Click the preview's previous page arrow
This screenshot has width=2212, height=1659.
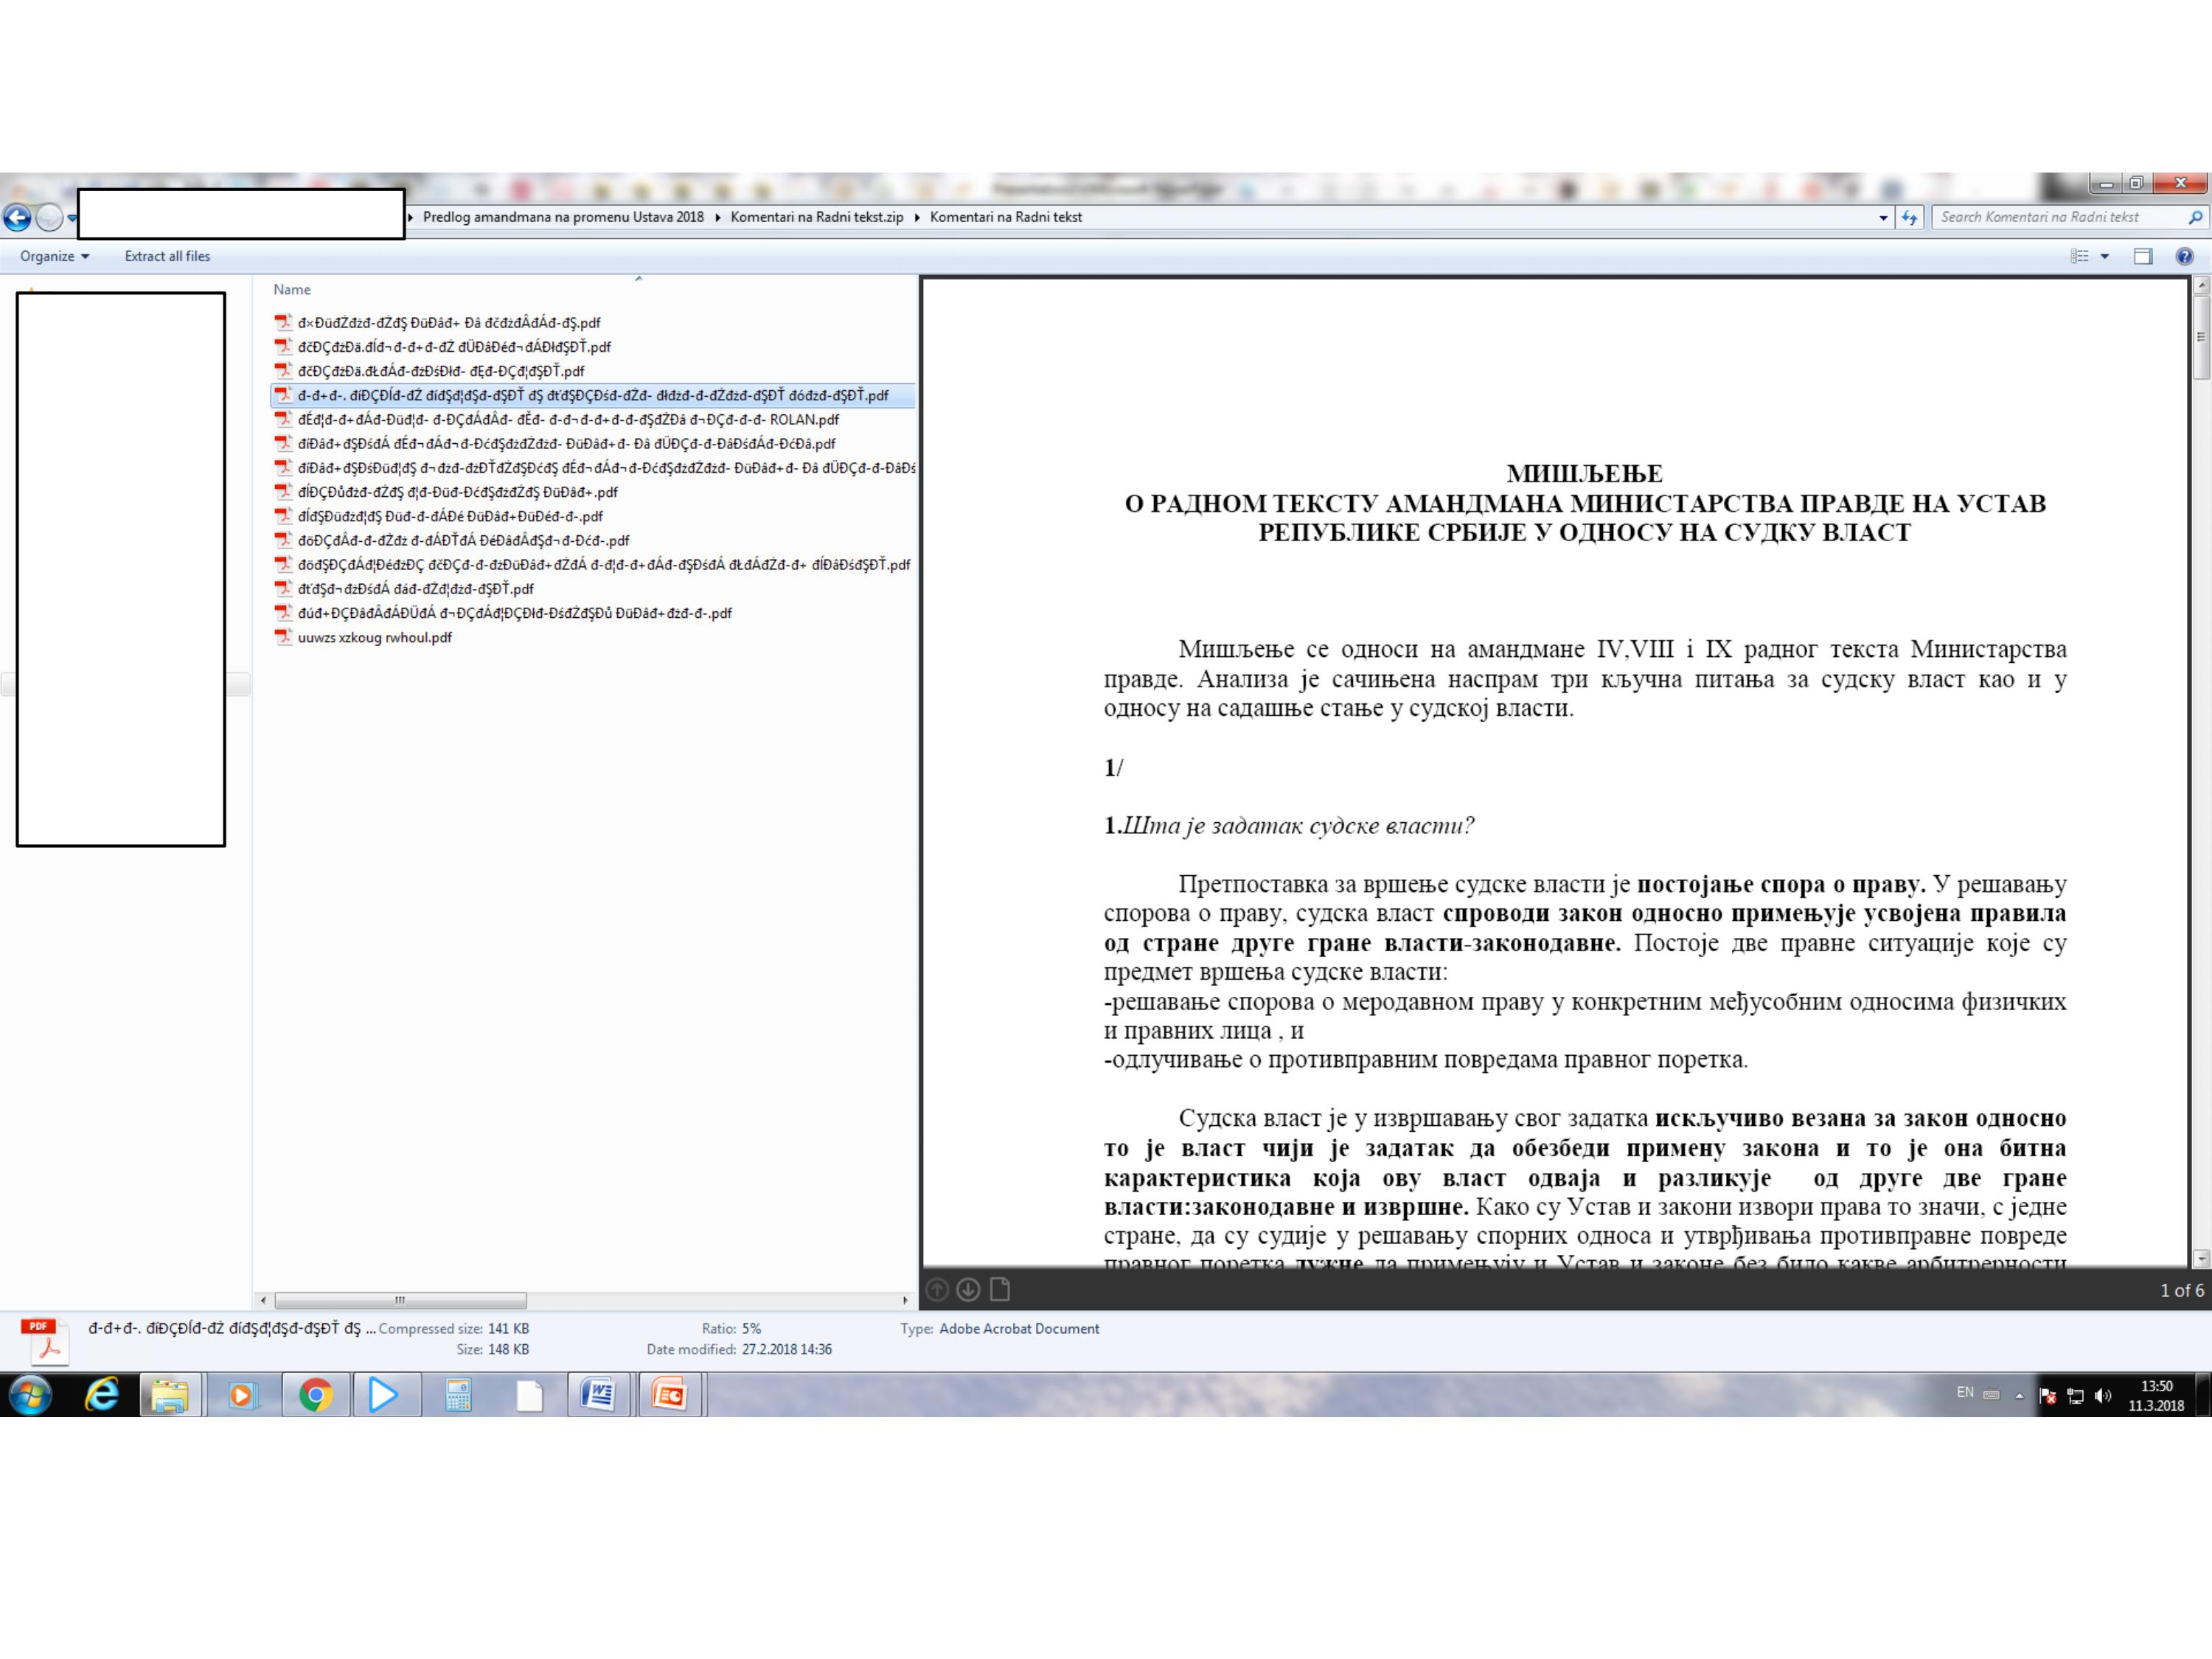click(x=937, y=1290)
